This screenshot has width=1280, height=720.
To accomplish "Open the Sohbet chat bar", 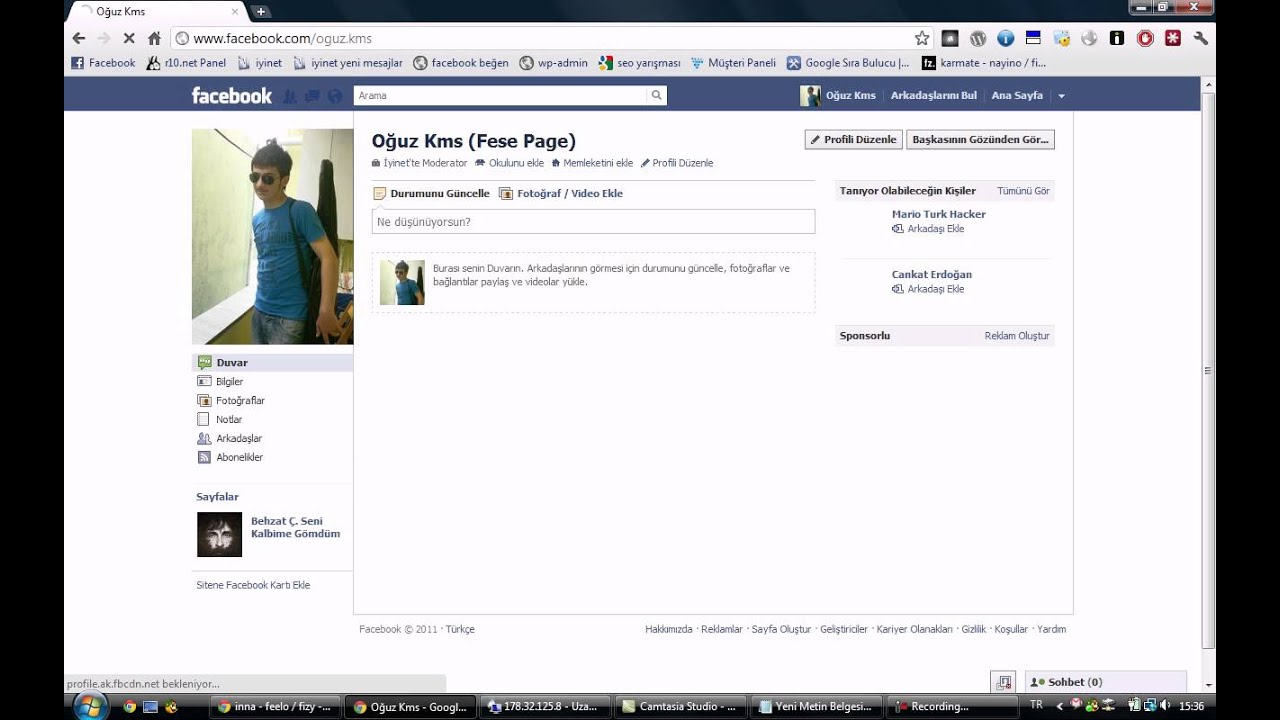I will coord(1107,682).
